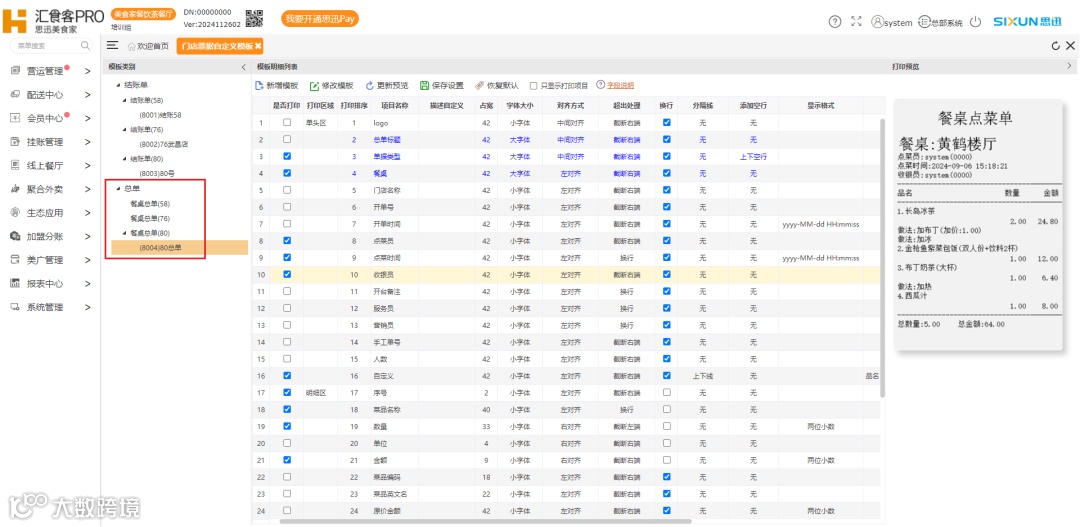Screen dimensions: 1080x527
Task: Open the 字段说明 link
Action: pyautogui.click(x=621, y=85)
